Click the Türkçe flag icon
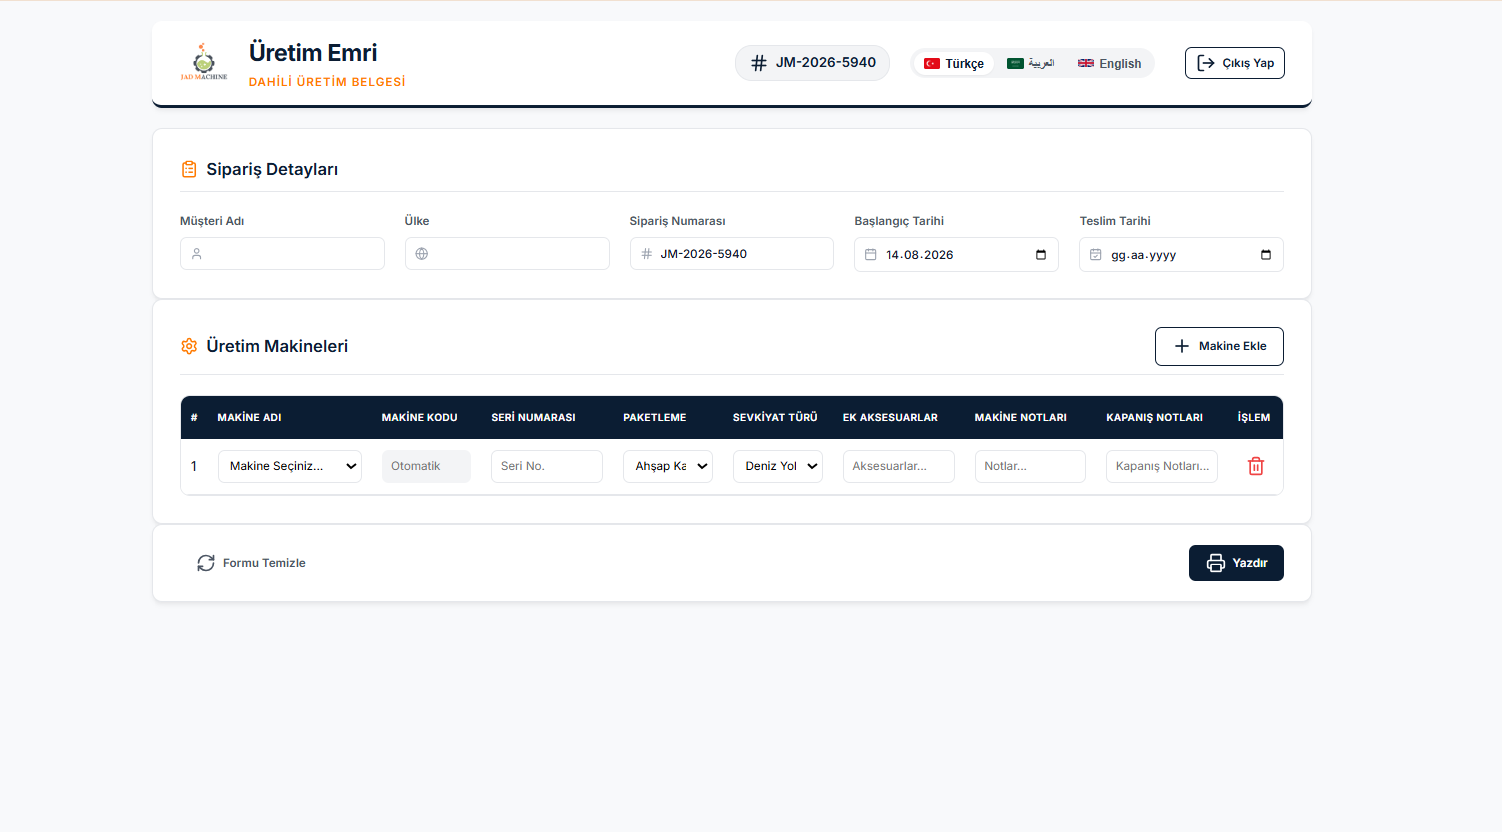Image resolution: width=1502 pixels, height=832 pixels. point(932,63)
